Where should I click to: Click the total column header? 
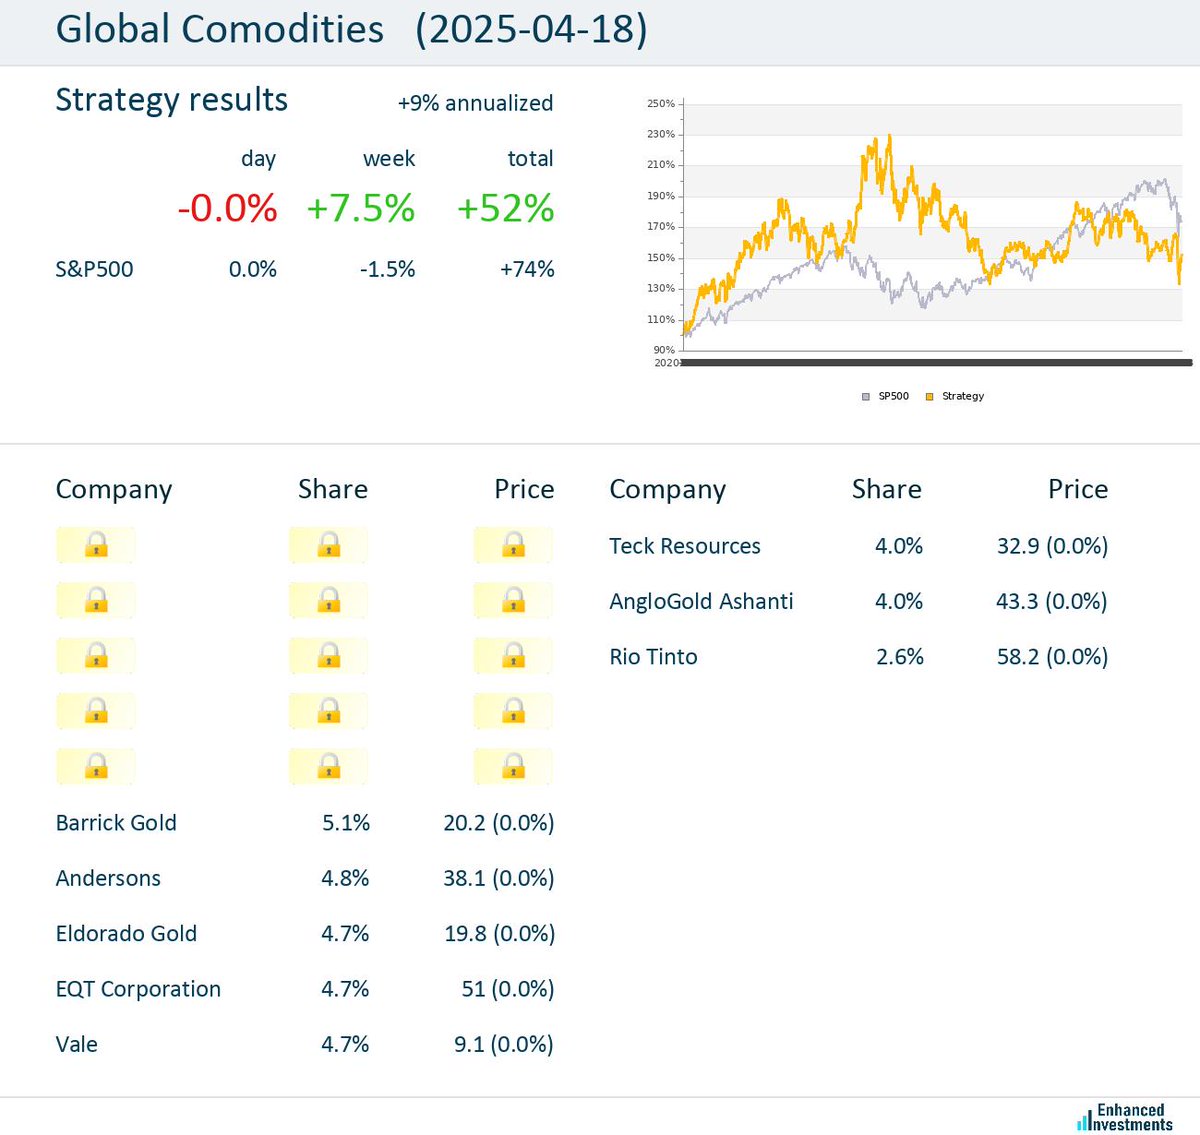pyautogui.click(x=530, y=158)
